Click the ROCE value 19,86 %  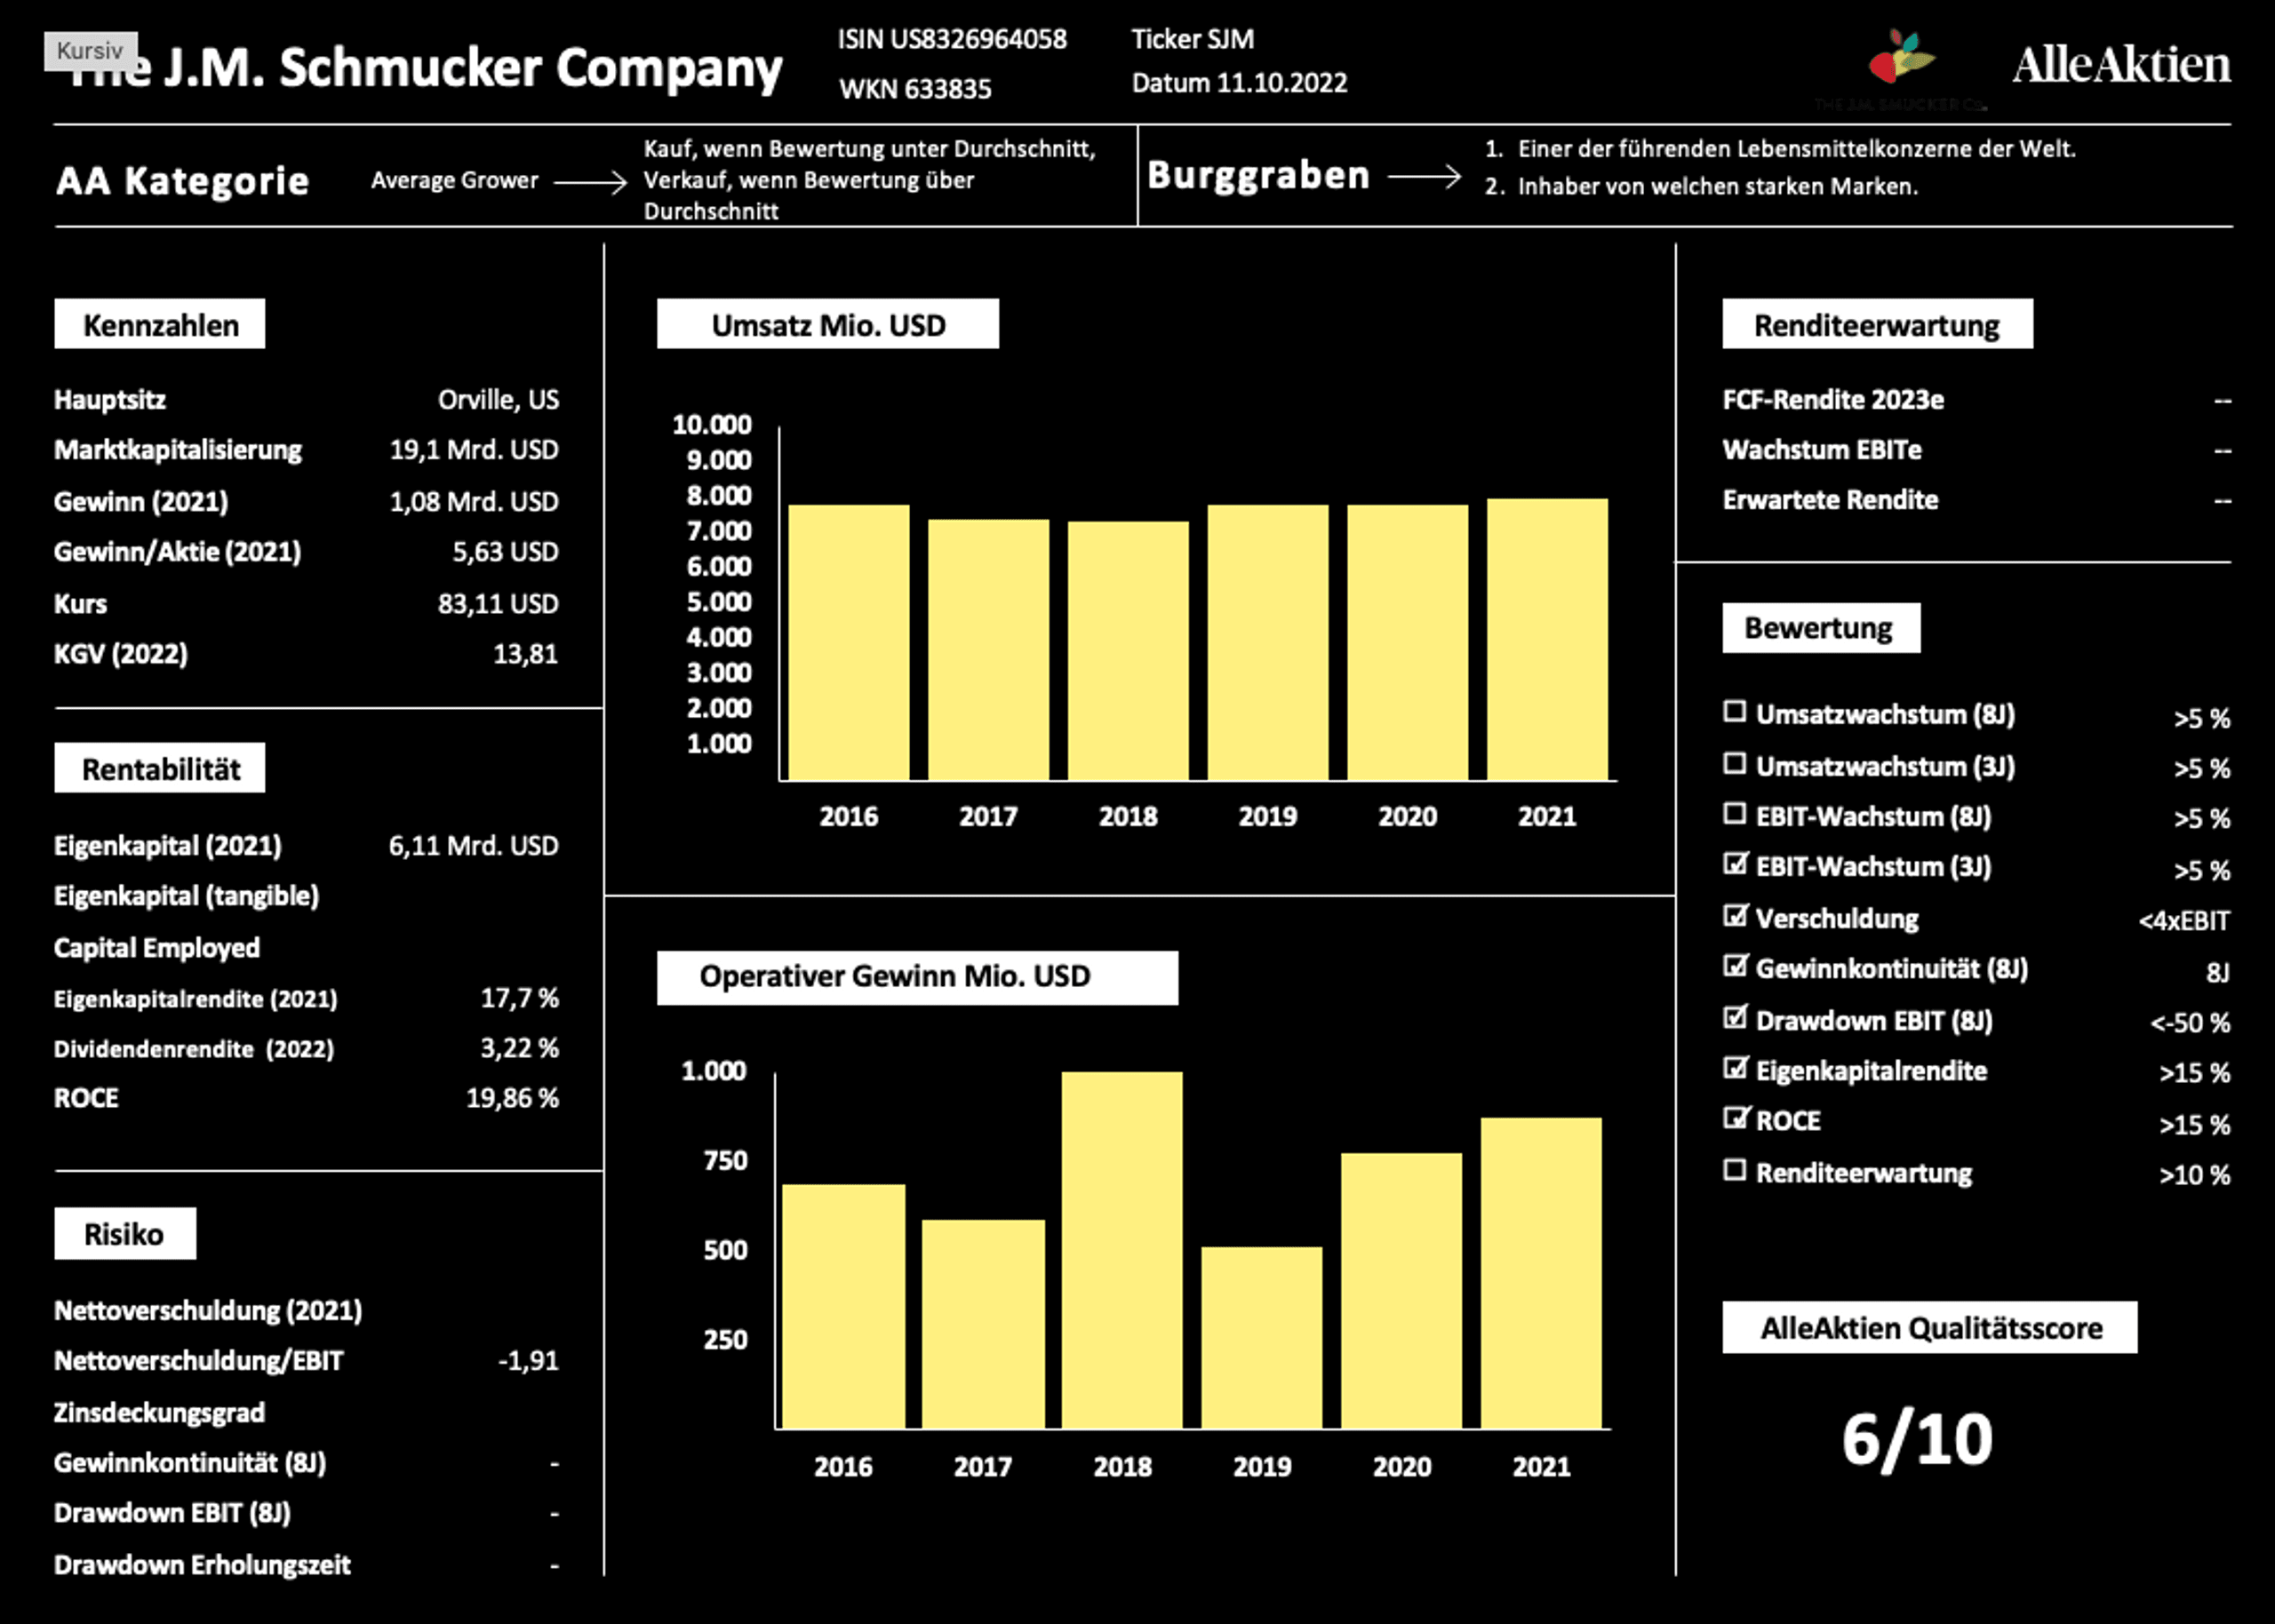pos(512,1098)
